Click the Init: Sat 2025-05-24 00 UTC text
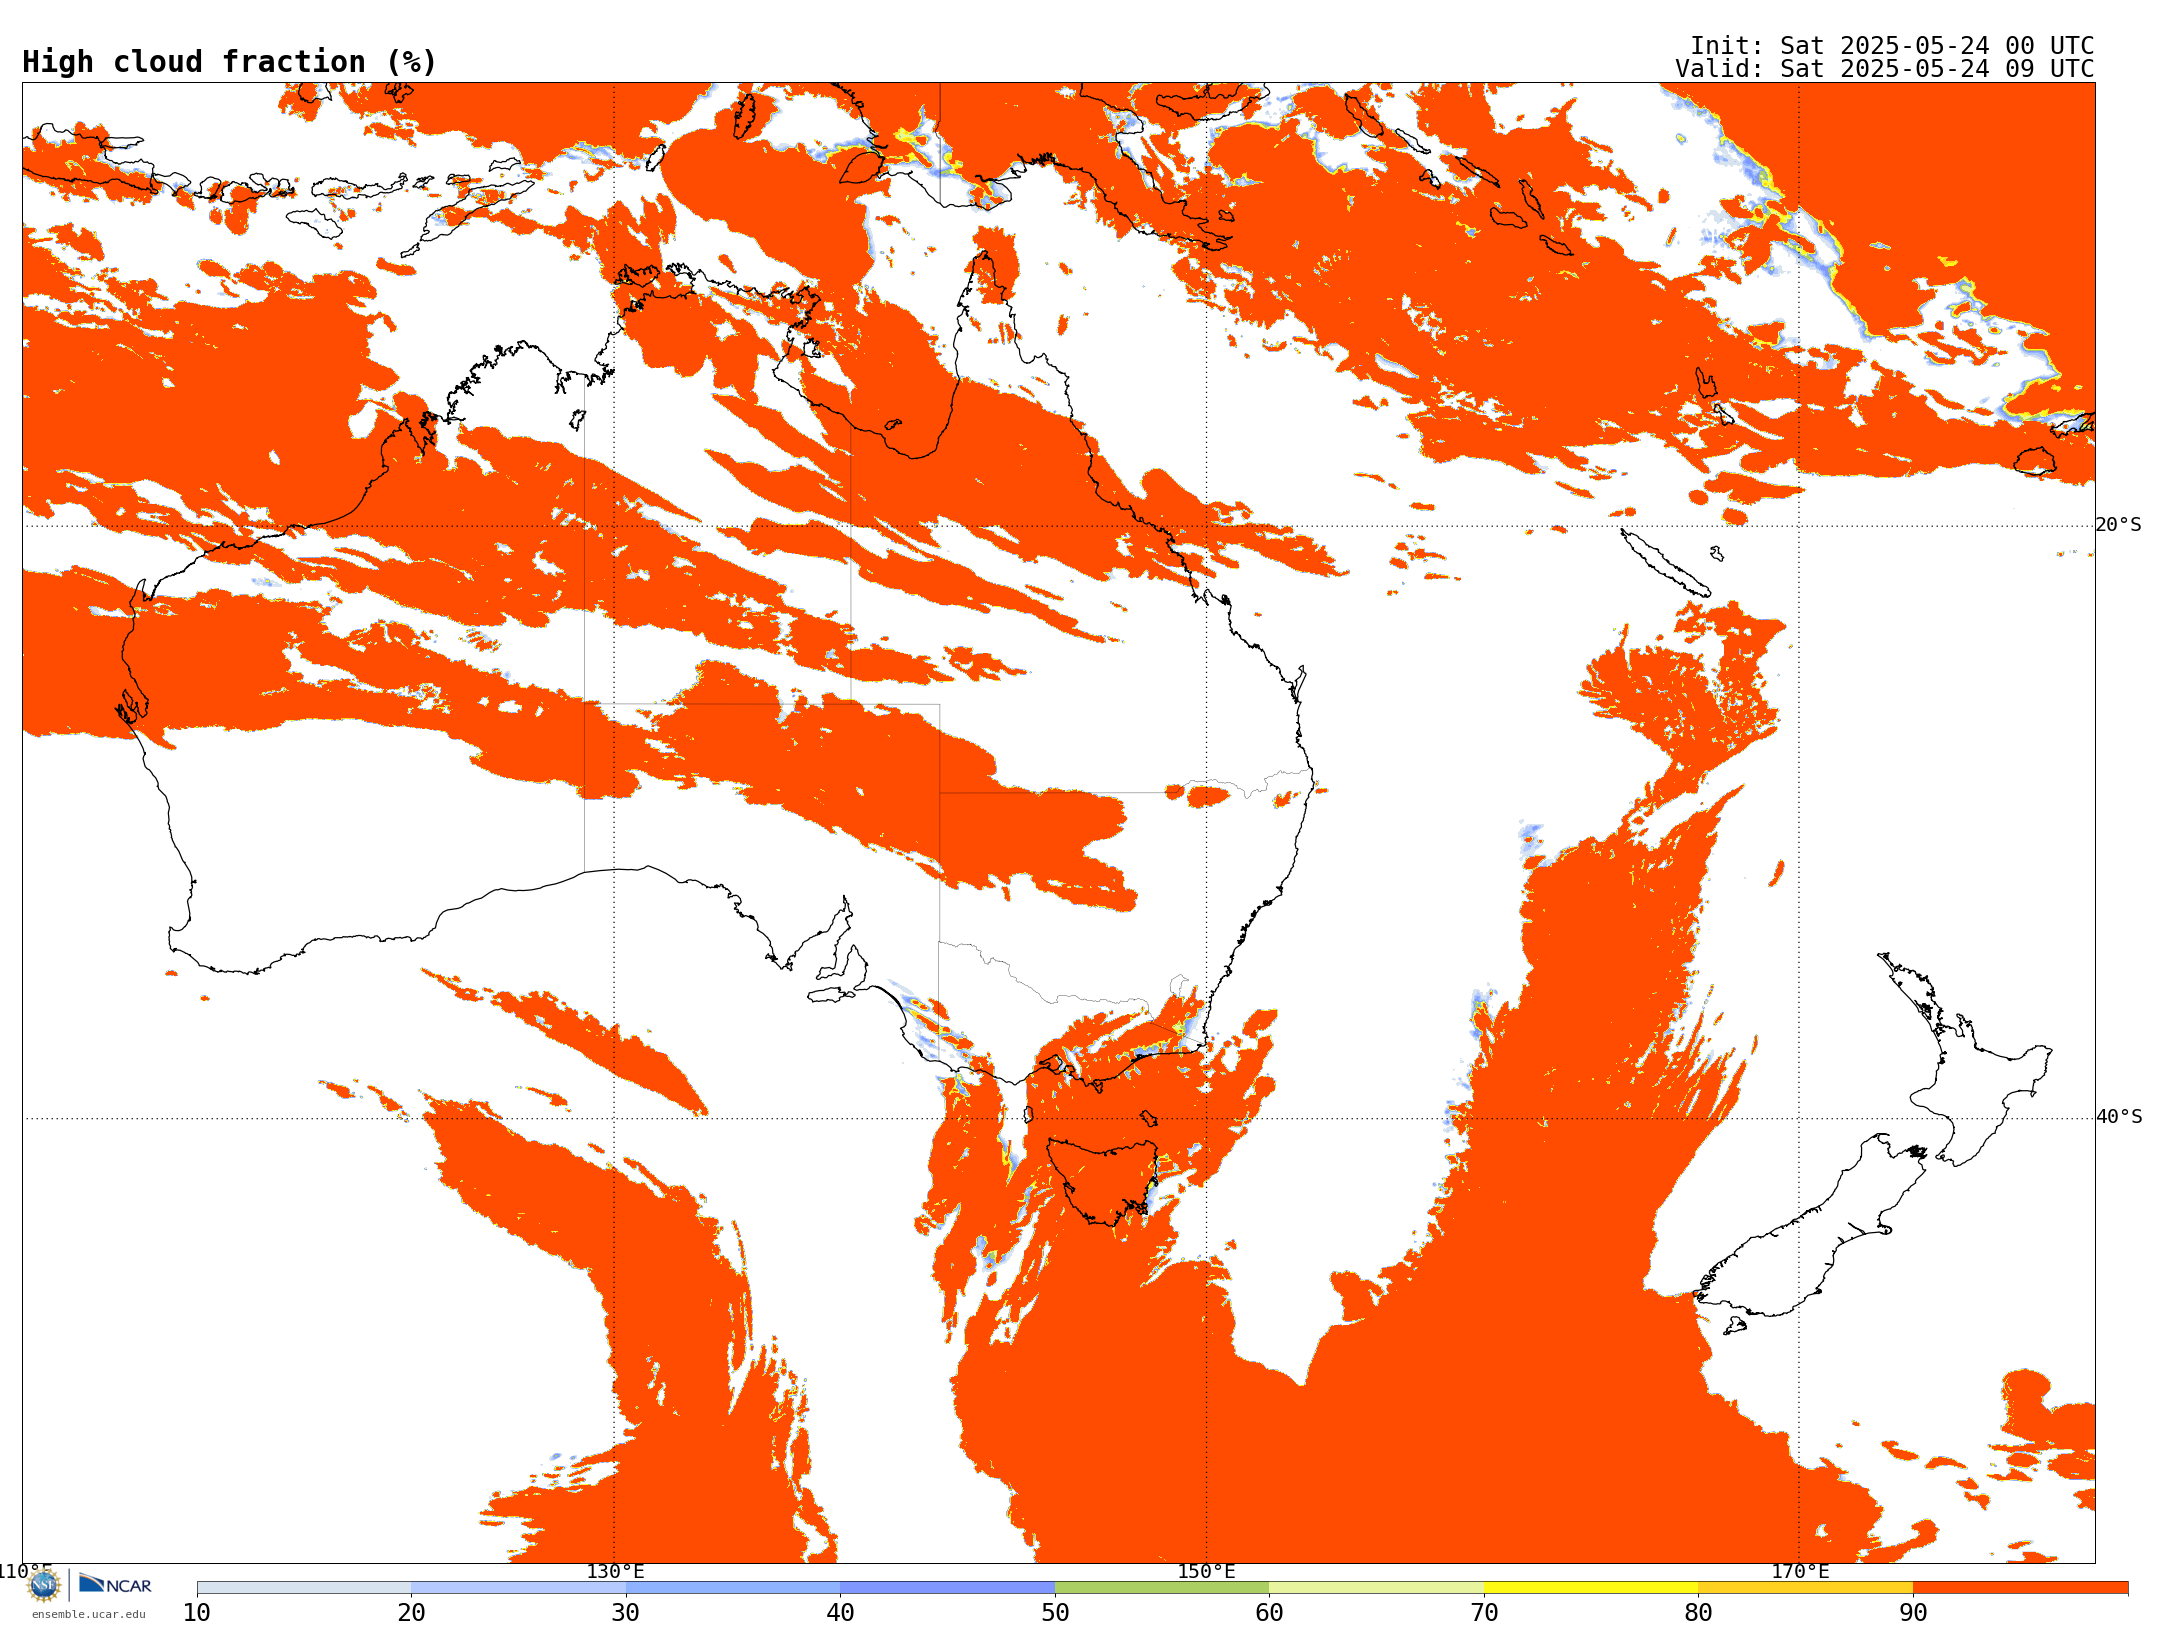 pyautogui.click(x=1892, y=46)
